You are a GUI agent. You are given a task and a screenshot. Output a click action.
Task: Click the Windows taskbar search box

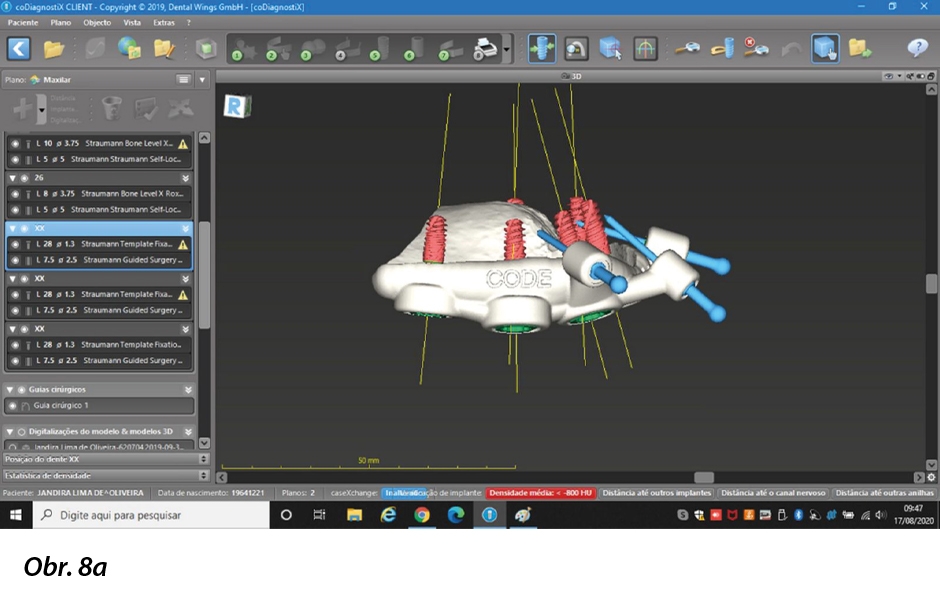[x=151, y=515]
